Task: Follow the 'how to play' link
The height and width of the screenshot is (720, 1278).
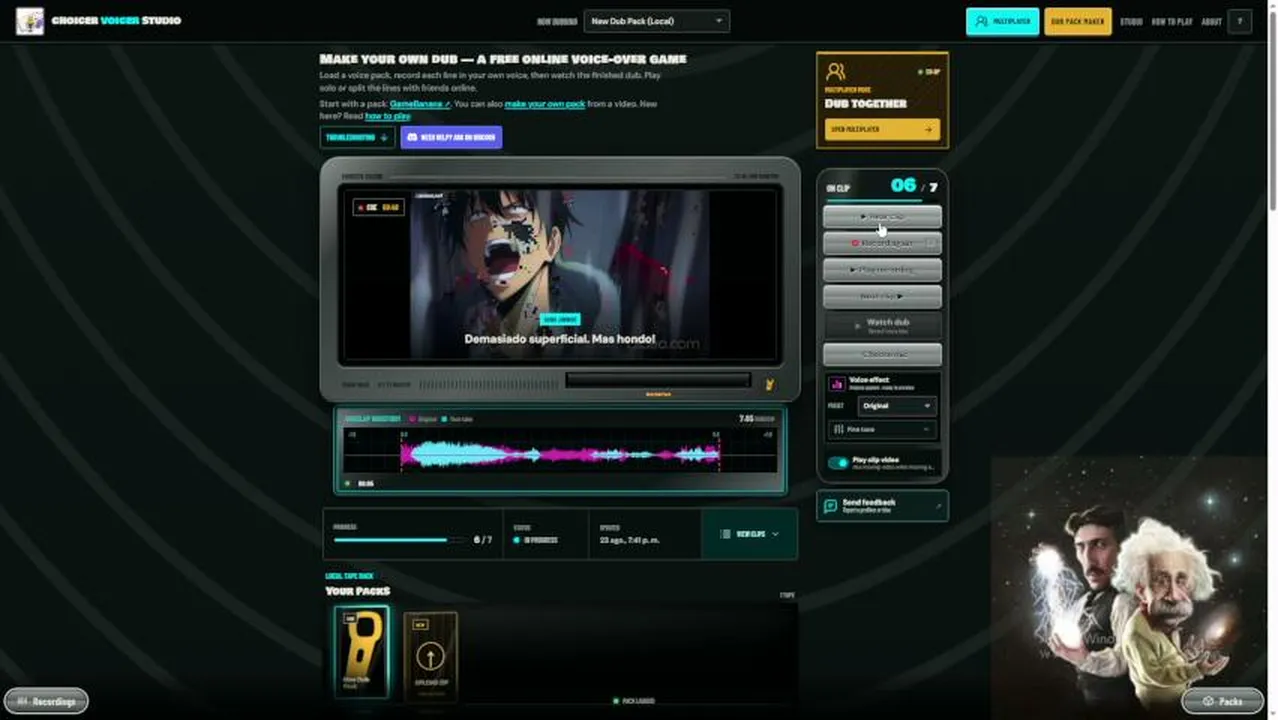Action: tap(387, 116)
